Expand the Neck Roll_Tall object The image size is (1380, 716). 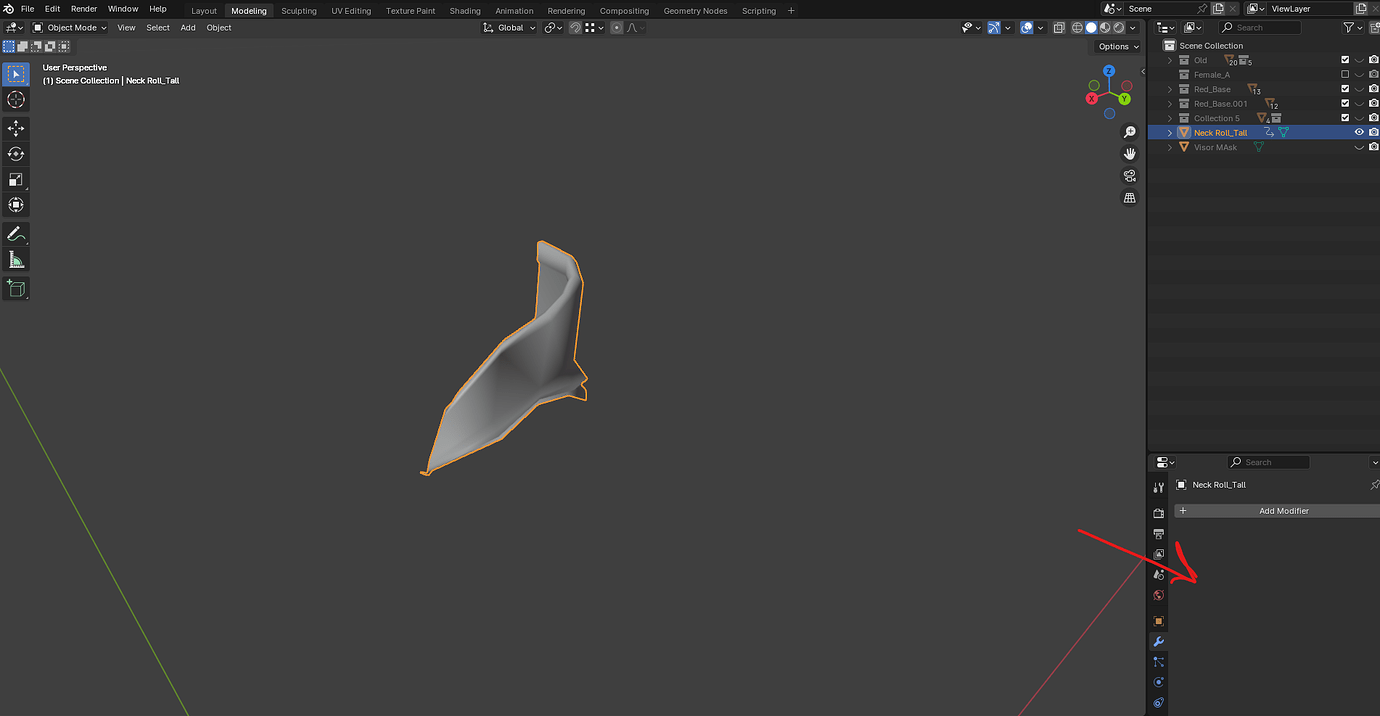tap(1170, 133)
